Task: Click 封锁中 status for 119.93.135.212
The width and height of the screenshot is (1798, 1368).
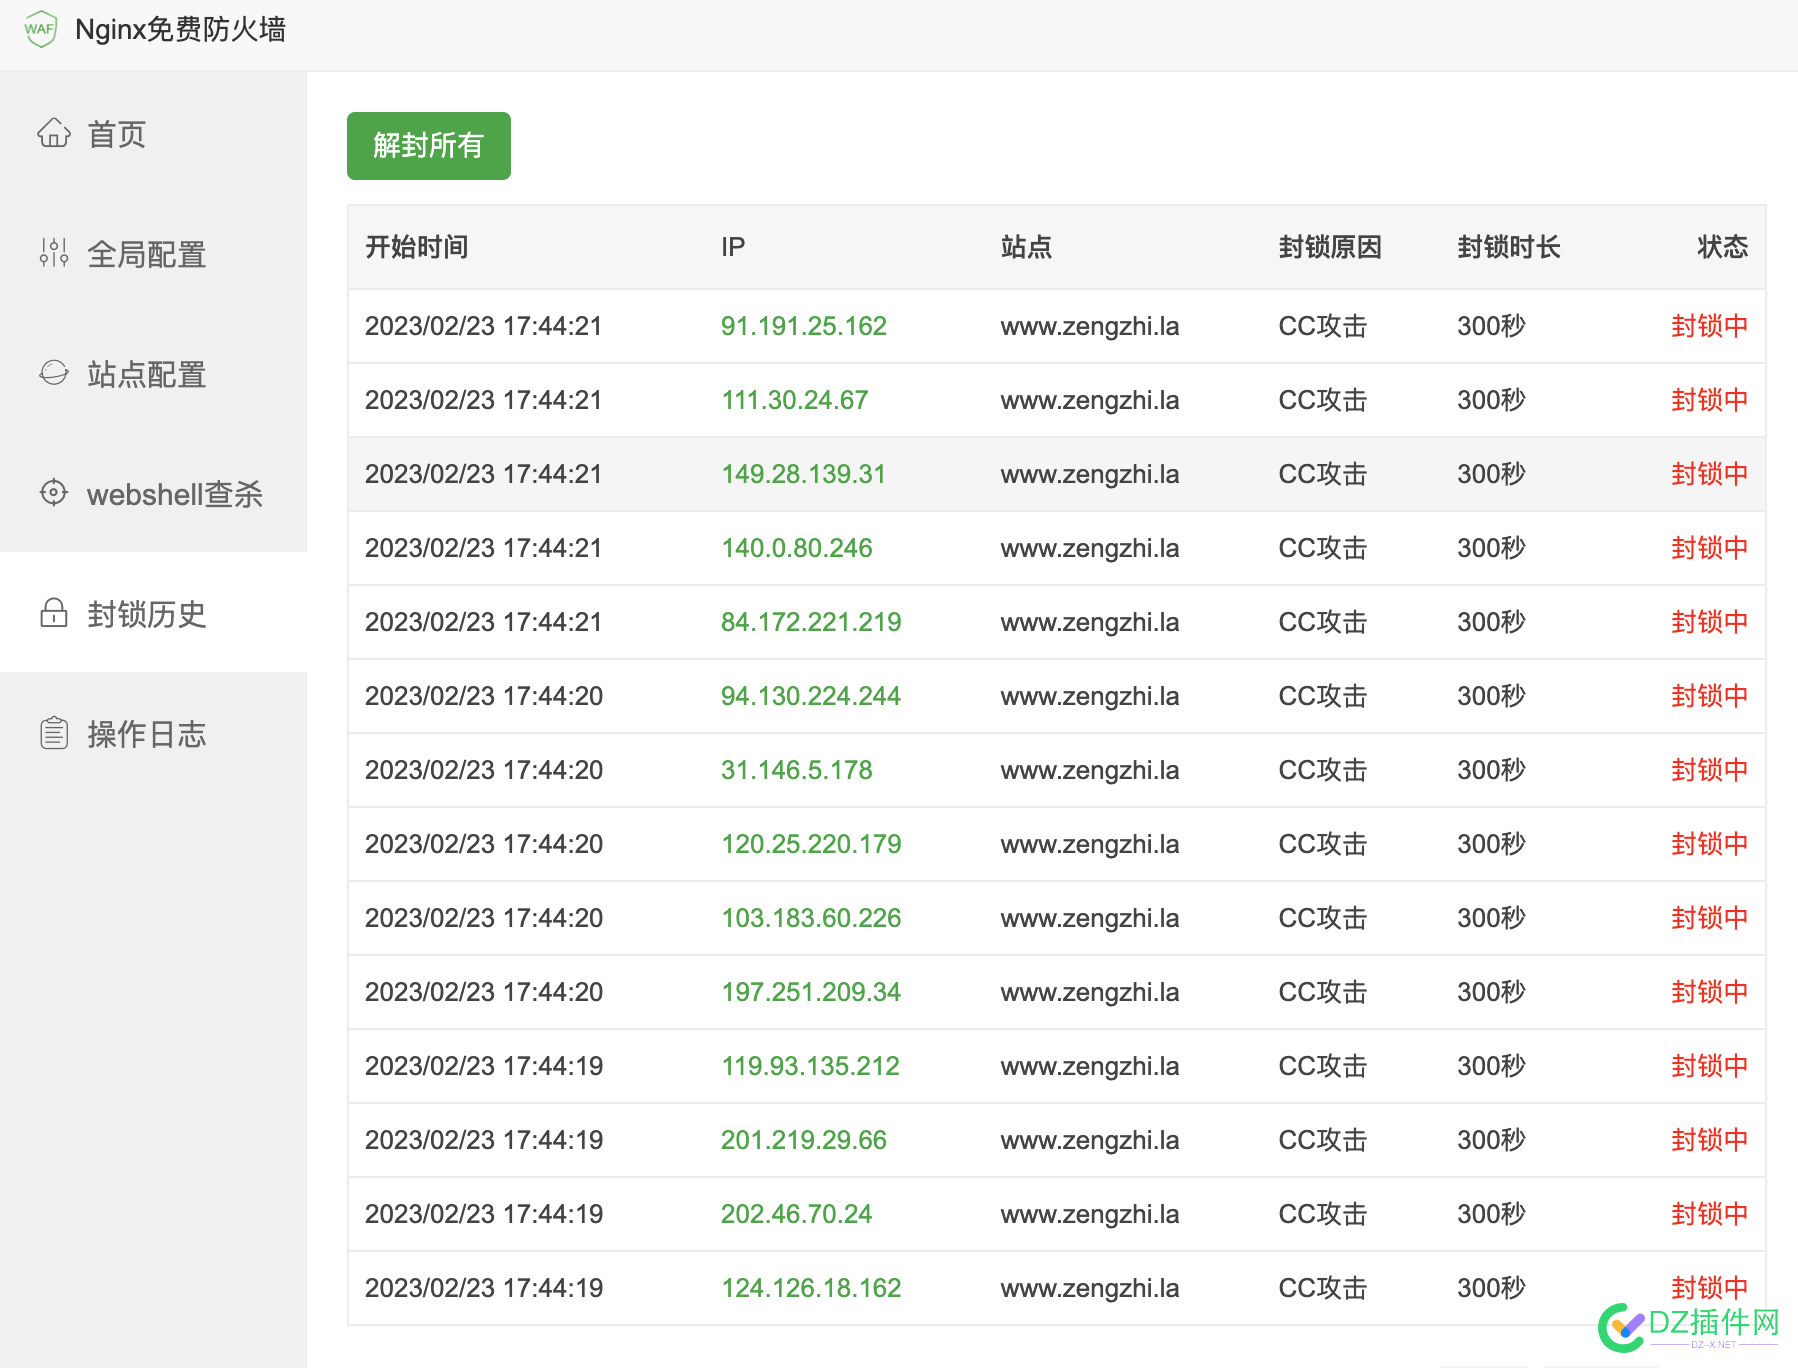Action: point(1710,1066)
